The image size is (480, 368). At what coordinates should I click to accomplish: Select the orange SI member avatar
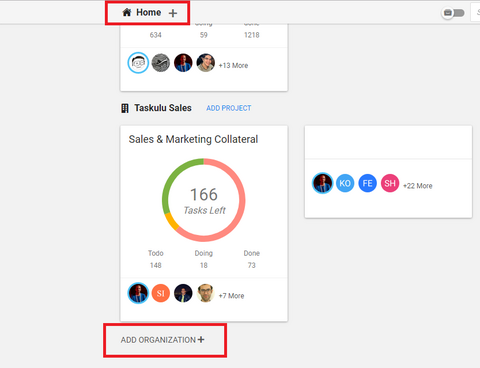click(161, 293)
